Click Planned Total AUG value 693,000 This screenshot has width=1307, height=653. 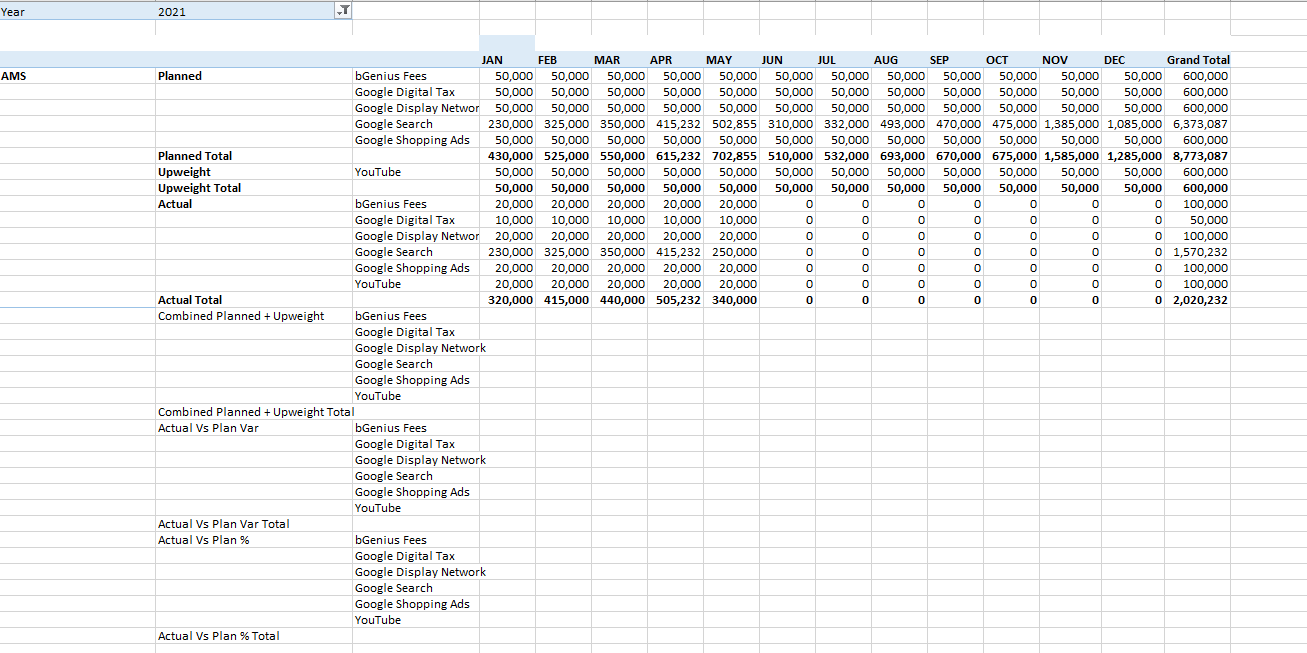click(x=902, y=156)
